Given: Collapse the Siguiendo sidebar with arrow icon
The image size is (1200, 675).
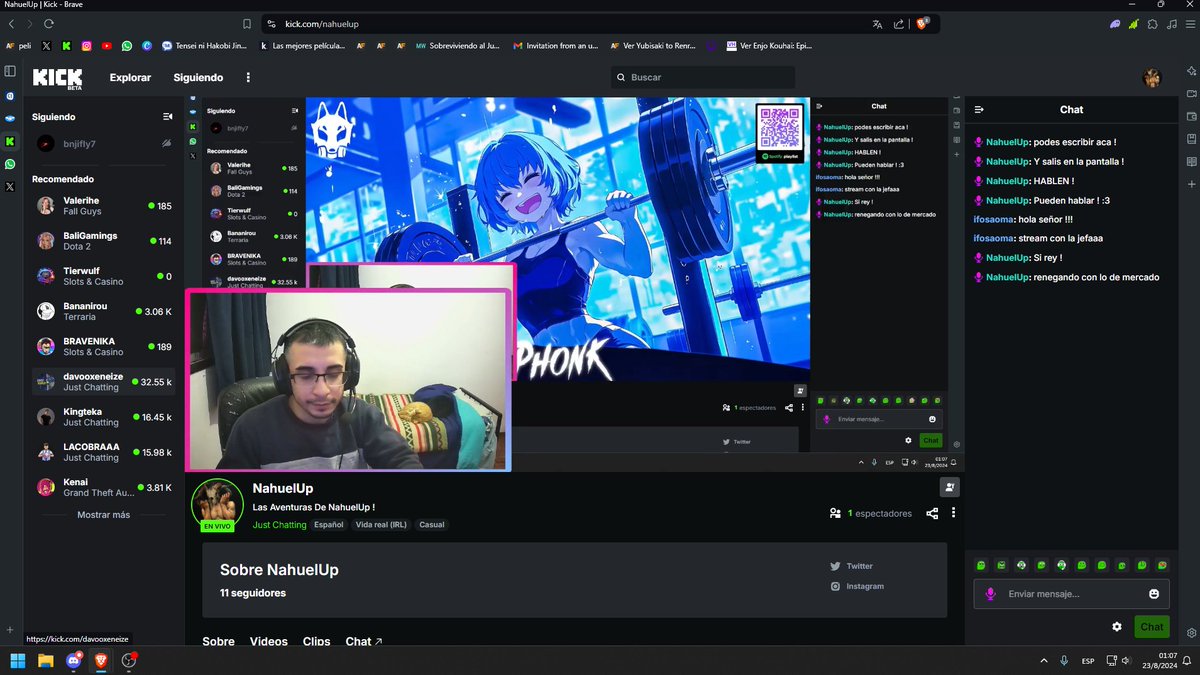Looking at the screenshot, I should pyautogui.click(x=168, y=117).
